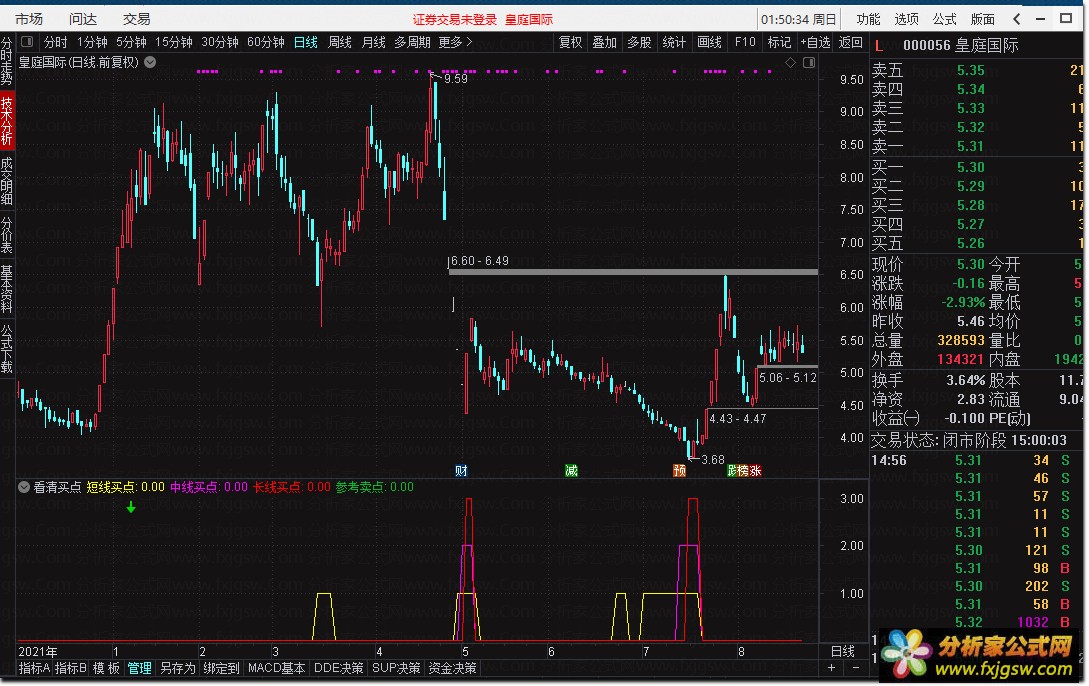Select DDE决策 indicator template
Viewport: 1089px width, 686px height.
click(x=338, y=668)
